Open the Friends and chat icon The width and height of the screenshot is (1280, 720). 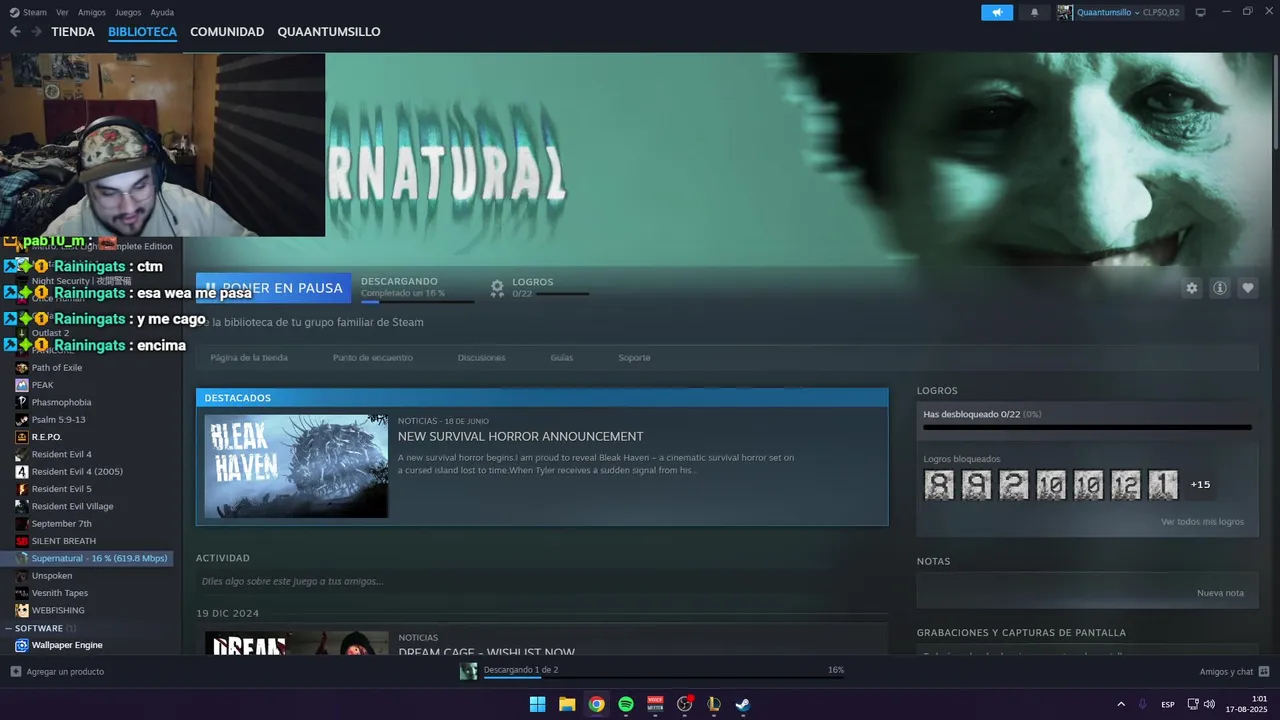tap(1264, 672)
